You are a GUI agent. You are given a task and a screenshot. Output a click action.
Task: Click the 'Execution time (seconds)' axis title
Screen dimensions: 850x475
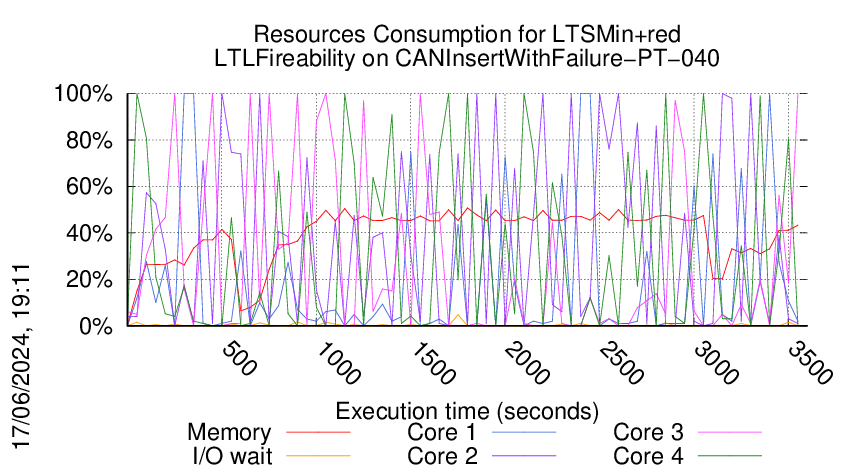coord(467,411)
